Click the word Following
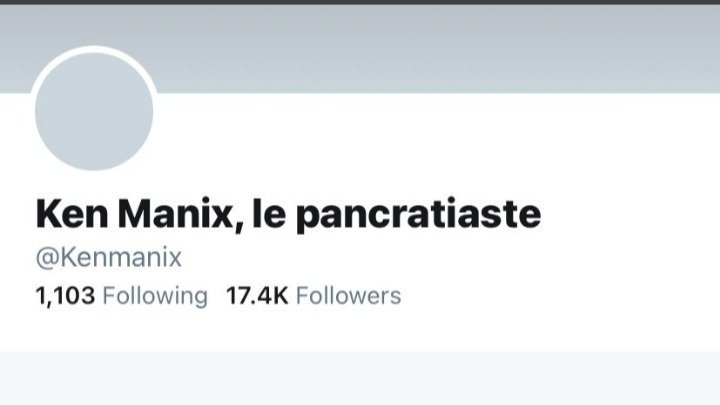Viewport: 720px width, 405px height. click(x=155, y=296)
